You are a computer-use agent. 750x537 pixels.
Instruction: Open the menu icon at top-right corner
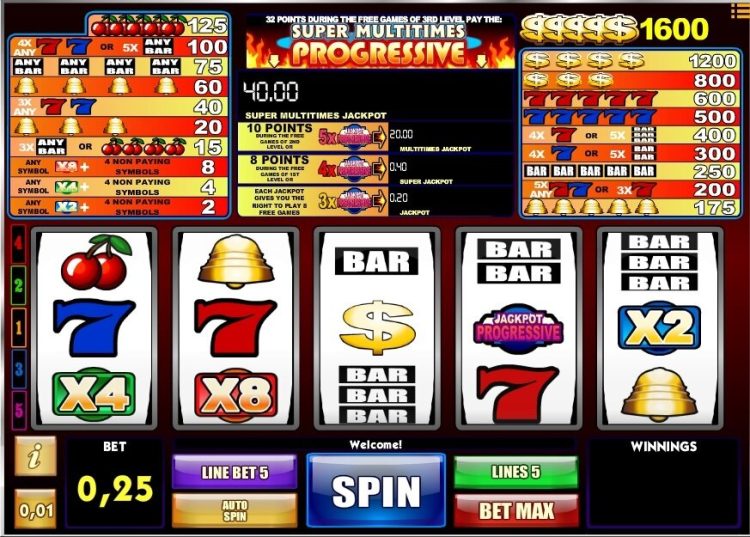click(x=739, y=11)
